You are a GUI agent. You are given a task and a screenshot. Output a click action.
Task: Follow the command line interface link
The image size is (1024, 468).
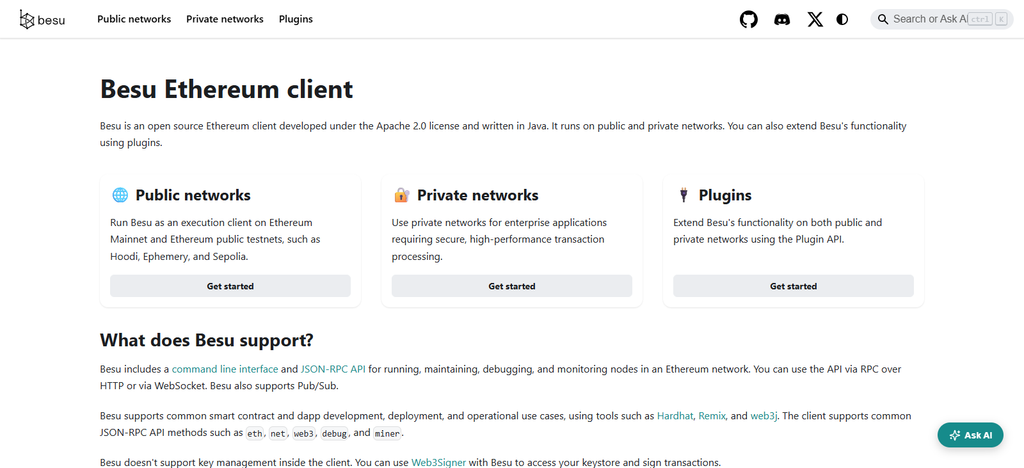225,369
